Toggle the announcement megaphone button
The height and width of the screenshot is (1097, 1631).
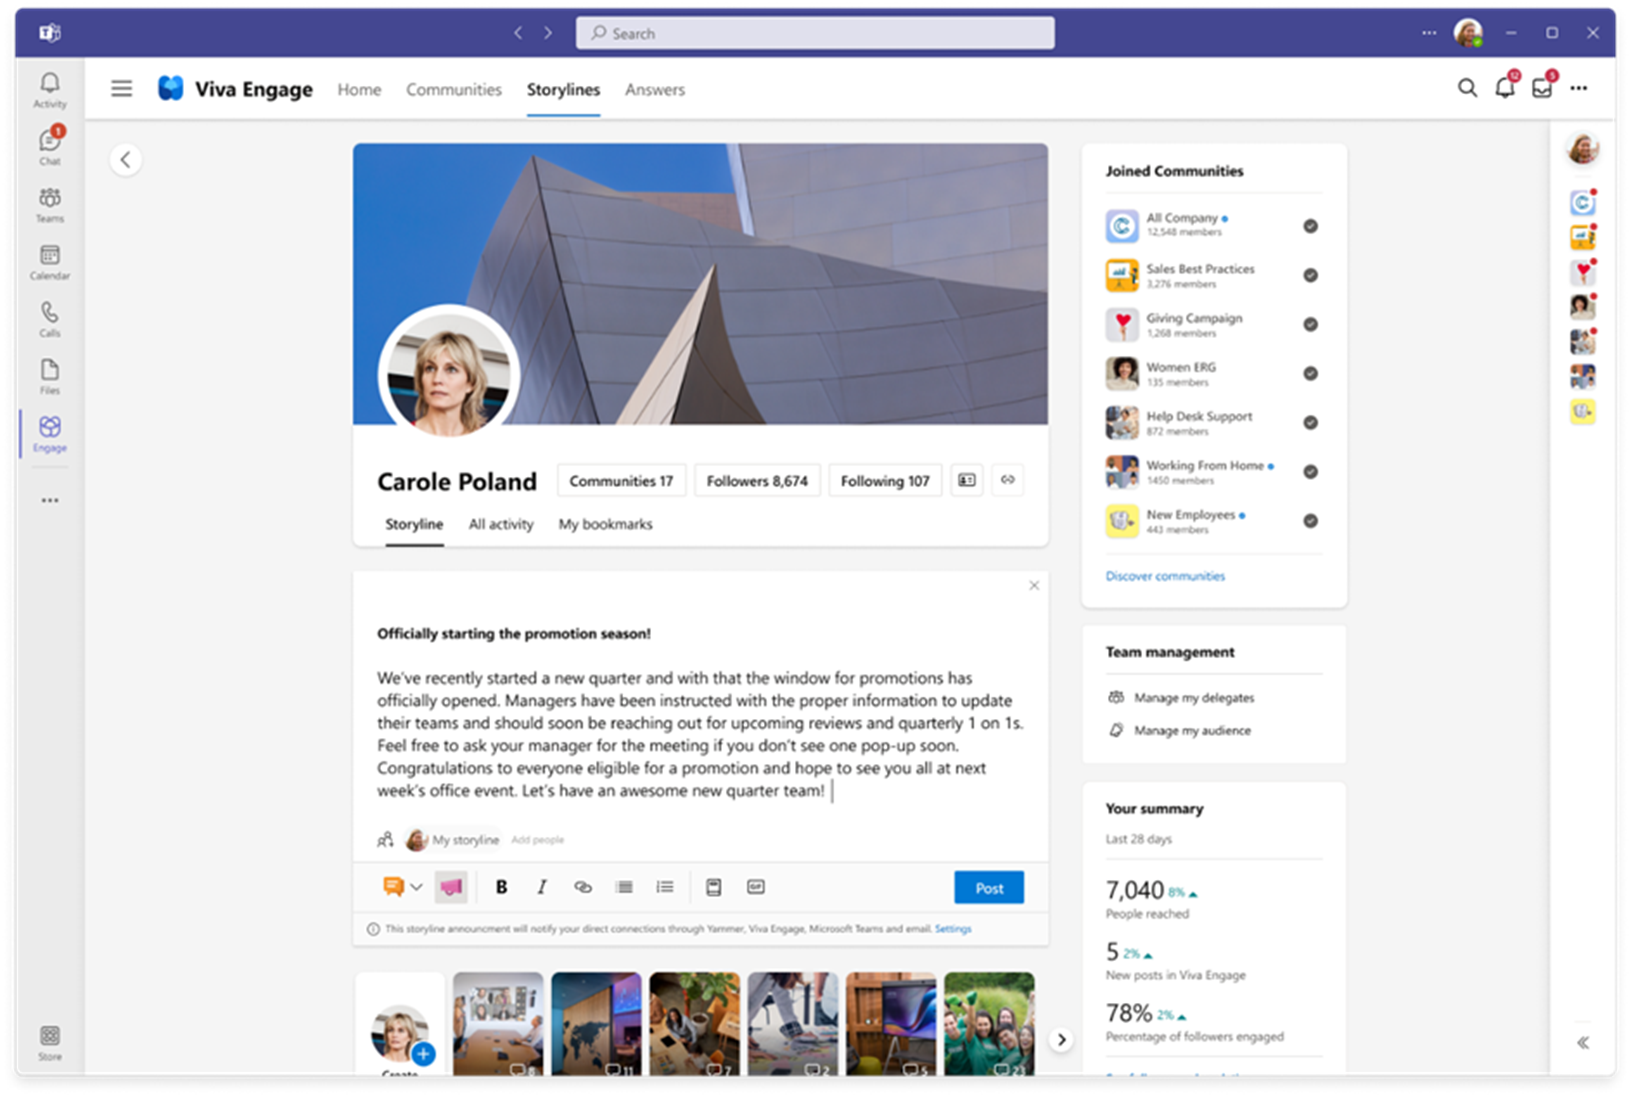point(451,887)
